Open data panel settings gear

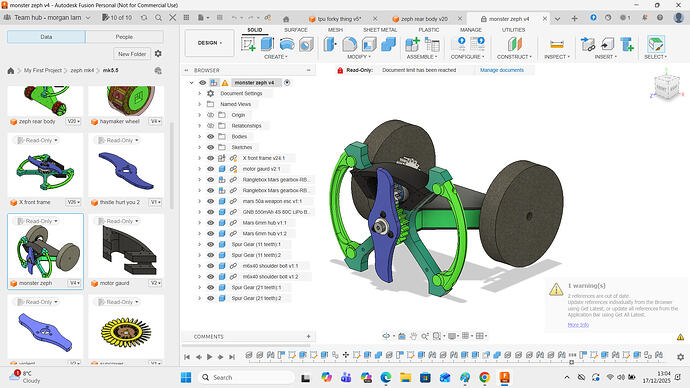coord(158,54)
